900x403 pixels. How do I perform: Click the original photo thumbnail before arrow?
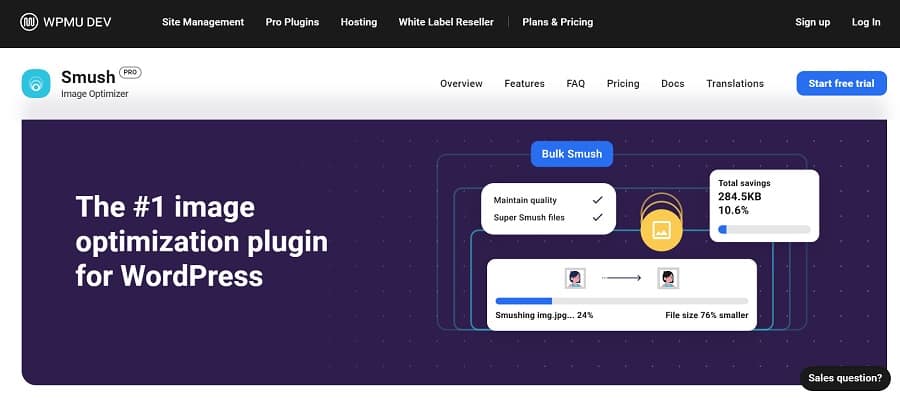[576, 278]
